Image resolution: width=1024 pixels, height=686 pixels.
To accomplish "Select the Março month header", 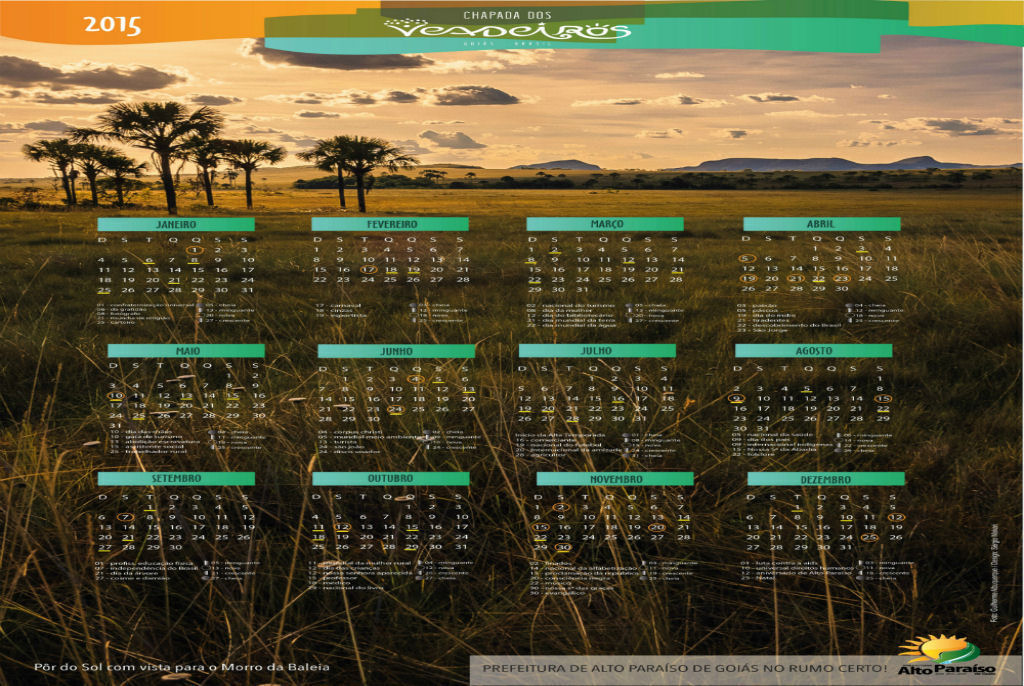I will coord(605,224).
